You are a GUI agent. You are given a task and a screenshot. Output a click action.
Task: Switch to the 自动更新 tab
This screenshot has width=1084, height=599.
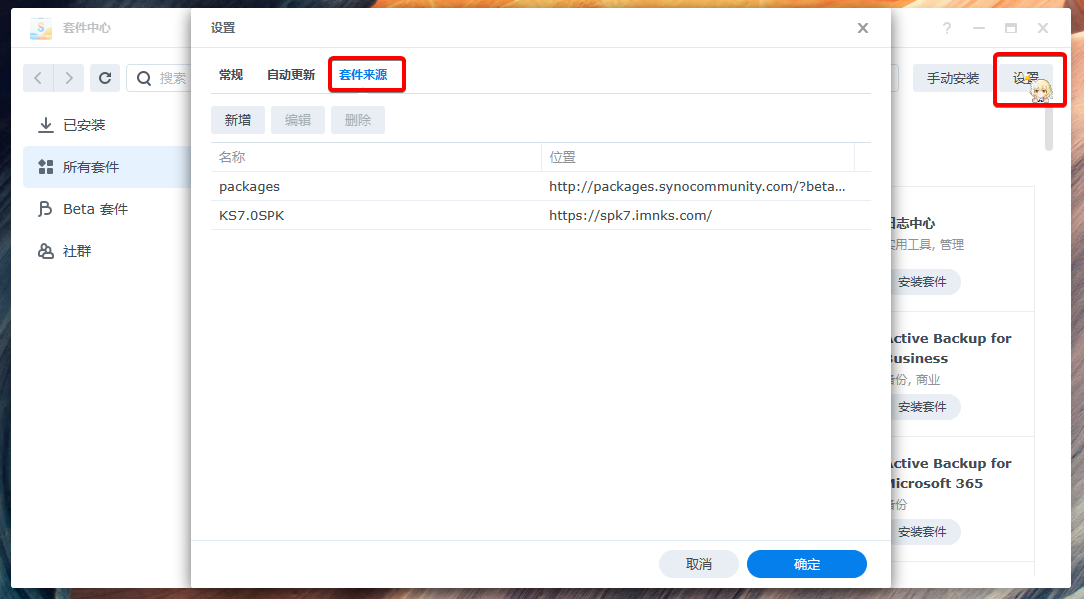point(291,75)
